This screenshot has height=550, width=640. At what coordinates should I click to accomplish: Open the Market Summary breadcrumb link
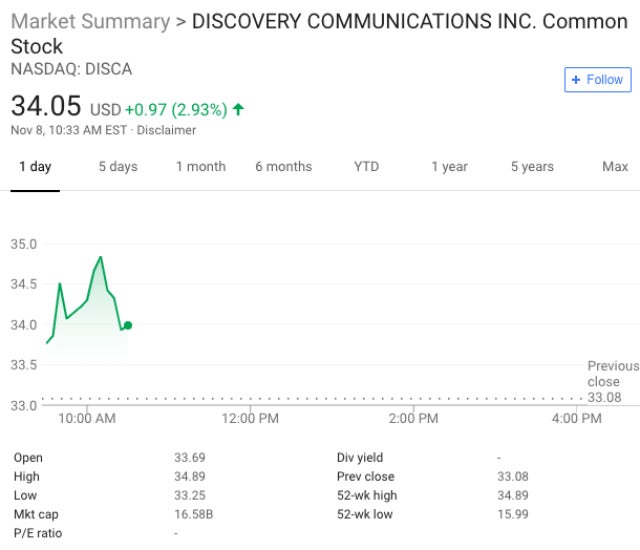click(90, 21)
